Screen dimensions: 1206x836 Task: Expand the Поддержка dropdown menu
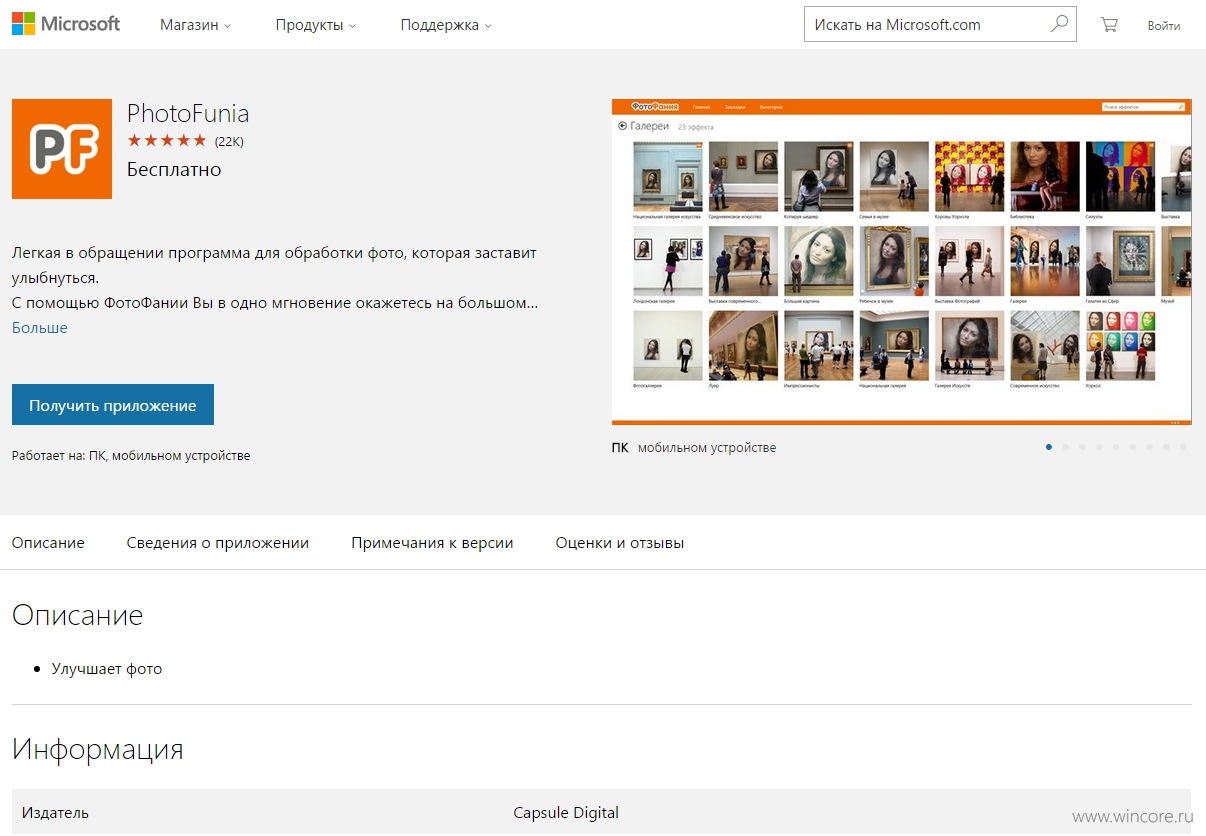446,25
